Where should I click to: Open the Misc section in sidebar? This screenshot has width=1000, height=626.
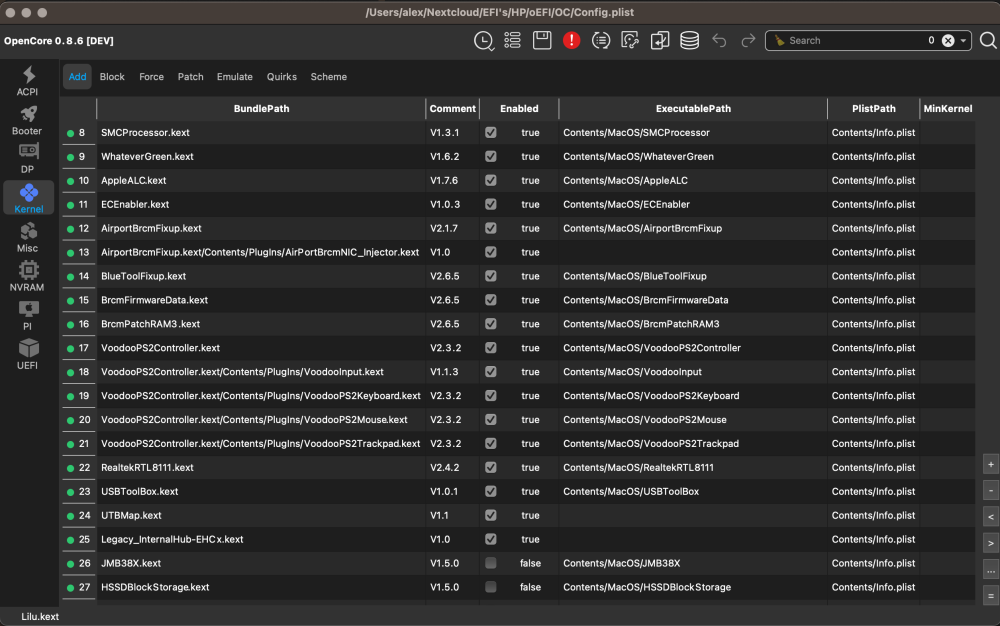point(27,238)
